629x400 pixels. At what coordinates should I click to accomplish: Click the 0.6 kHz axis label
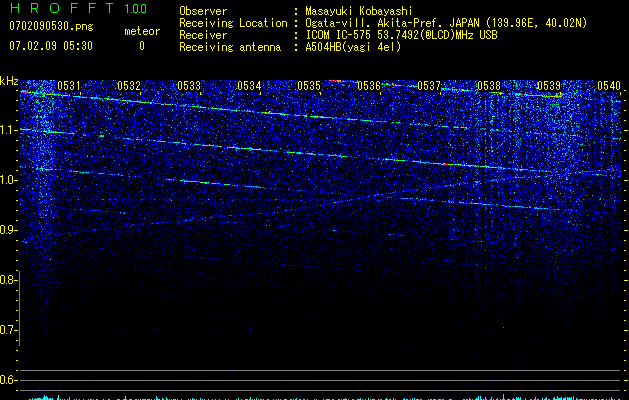click(8, 380)
